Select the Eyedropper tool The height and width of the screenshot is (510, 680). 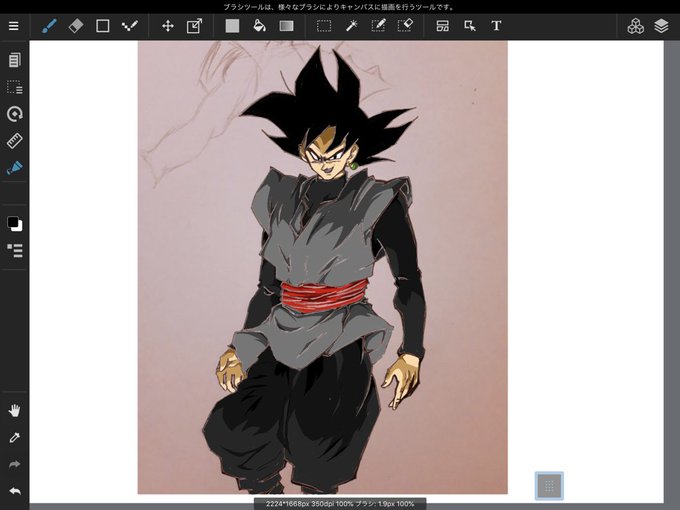click(14, 438)
